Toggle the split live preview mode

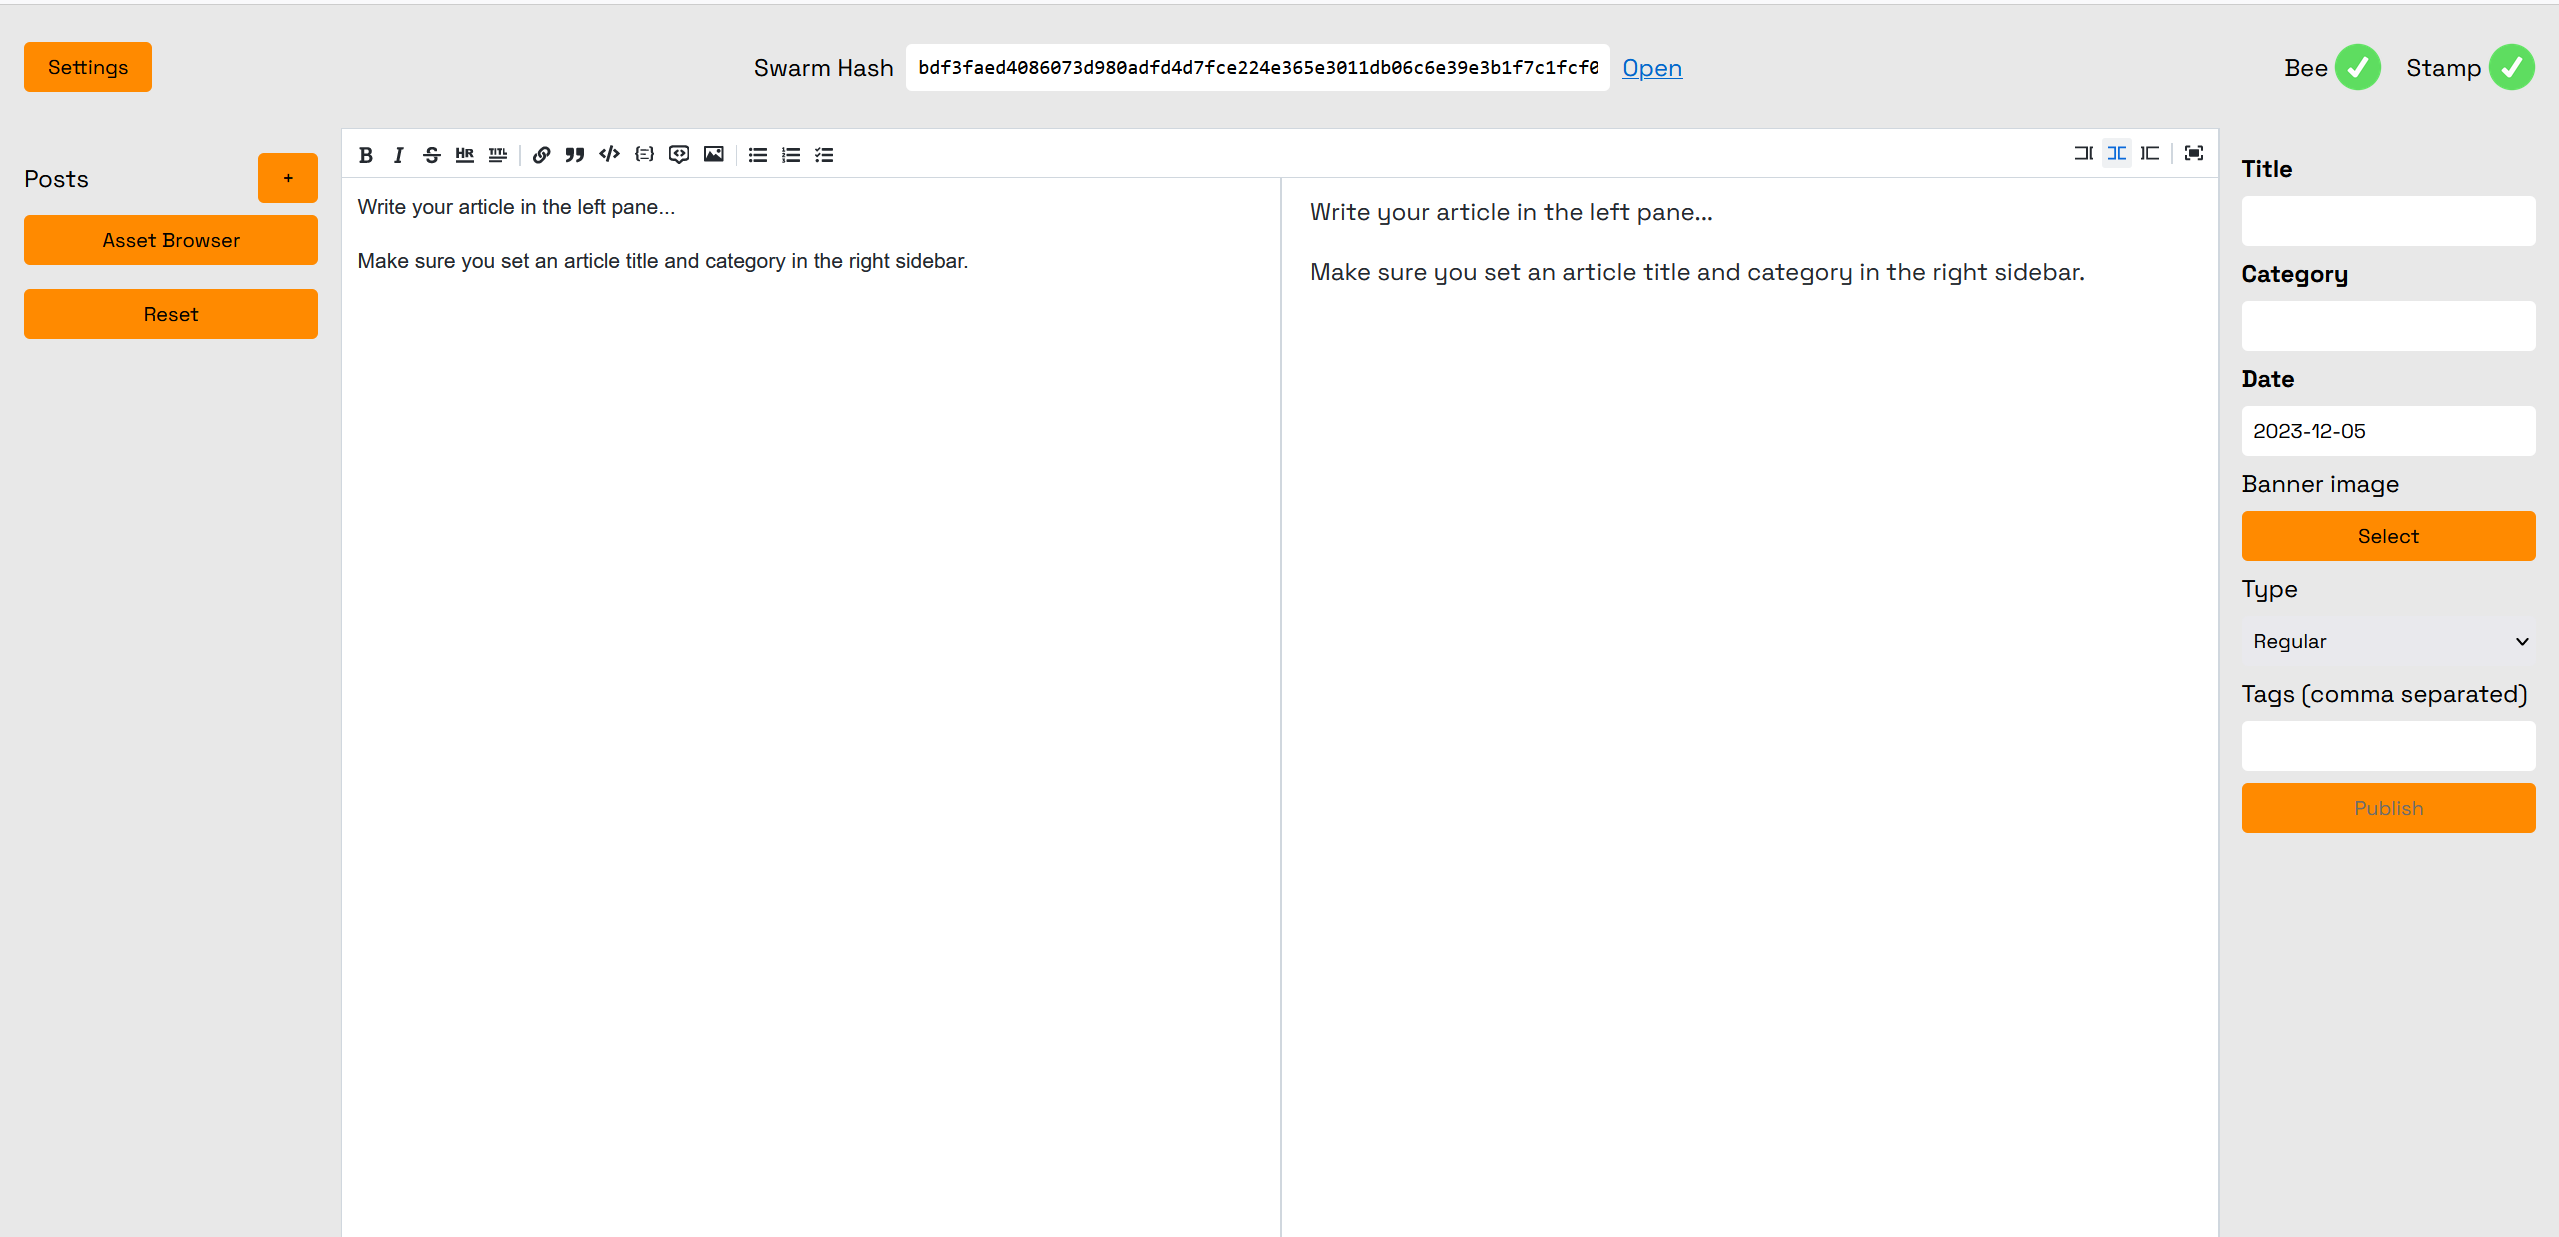click(x=2116, y=153)
